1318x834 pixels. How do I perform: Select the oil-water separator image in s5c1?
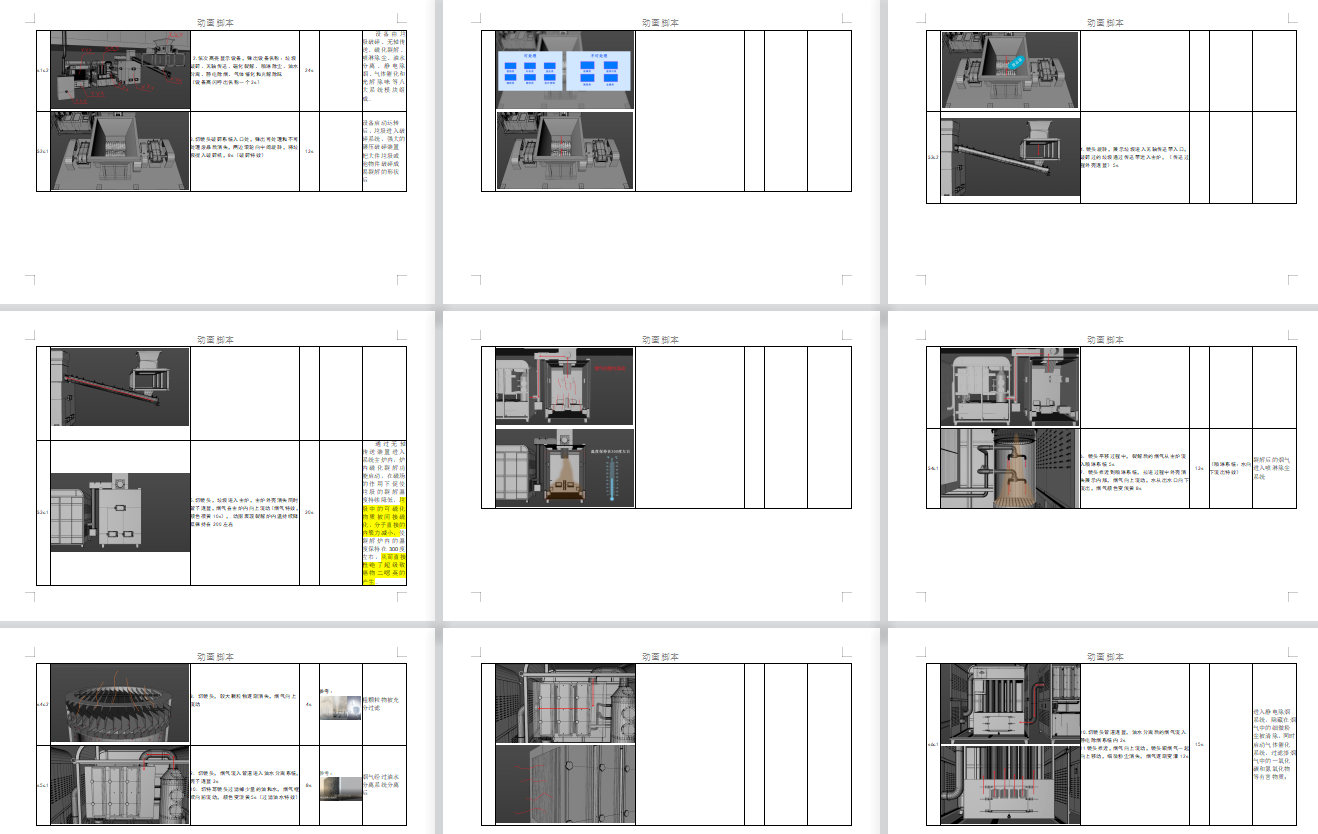pos(120,784)
